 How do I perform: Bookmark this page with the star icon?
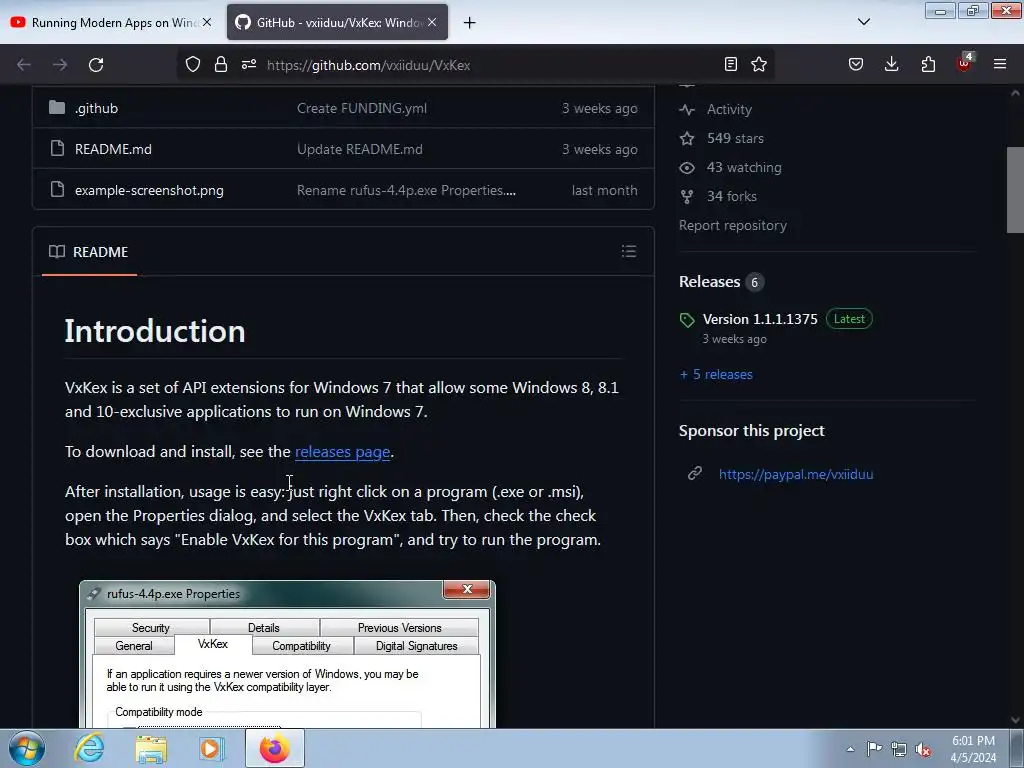pyautogui.click(x=759, y=64)
